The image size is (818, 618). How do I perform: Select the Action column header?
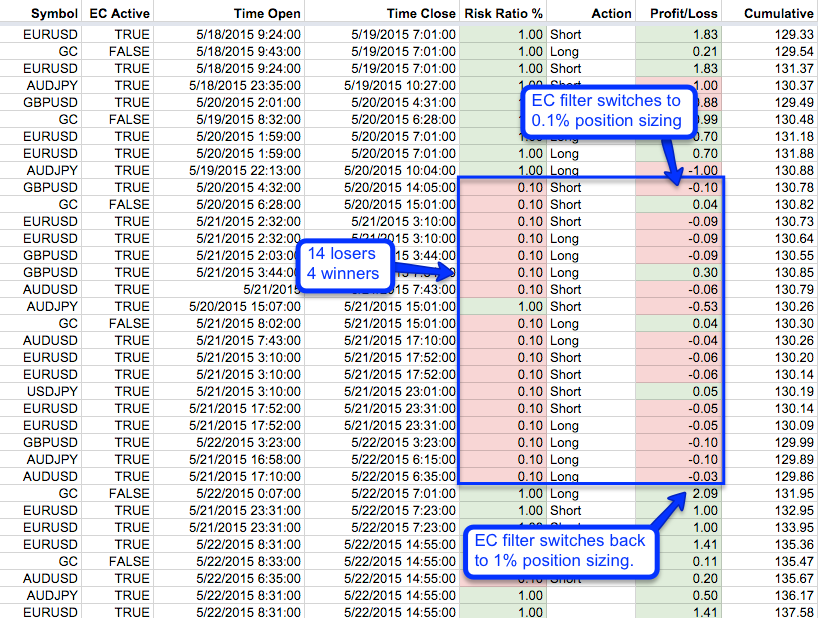coord(611,14)
